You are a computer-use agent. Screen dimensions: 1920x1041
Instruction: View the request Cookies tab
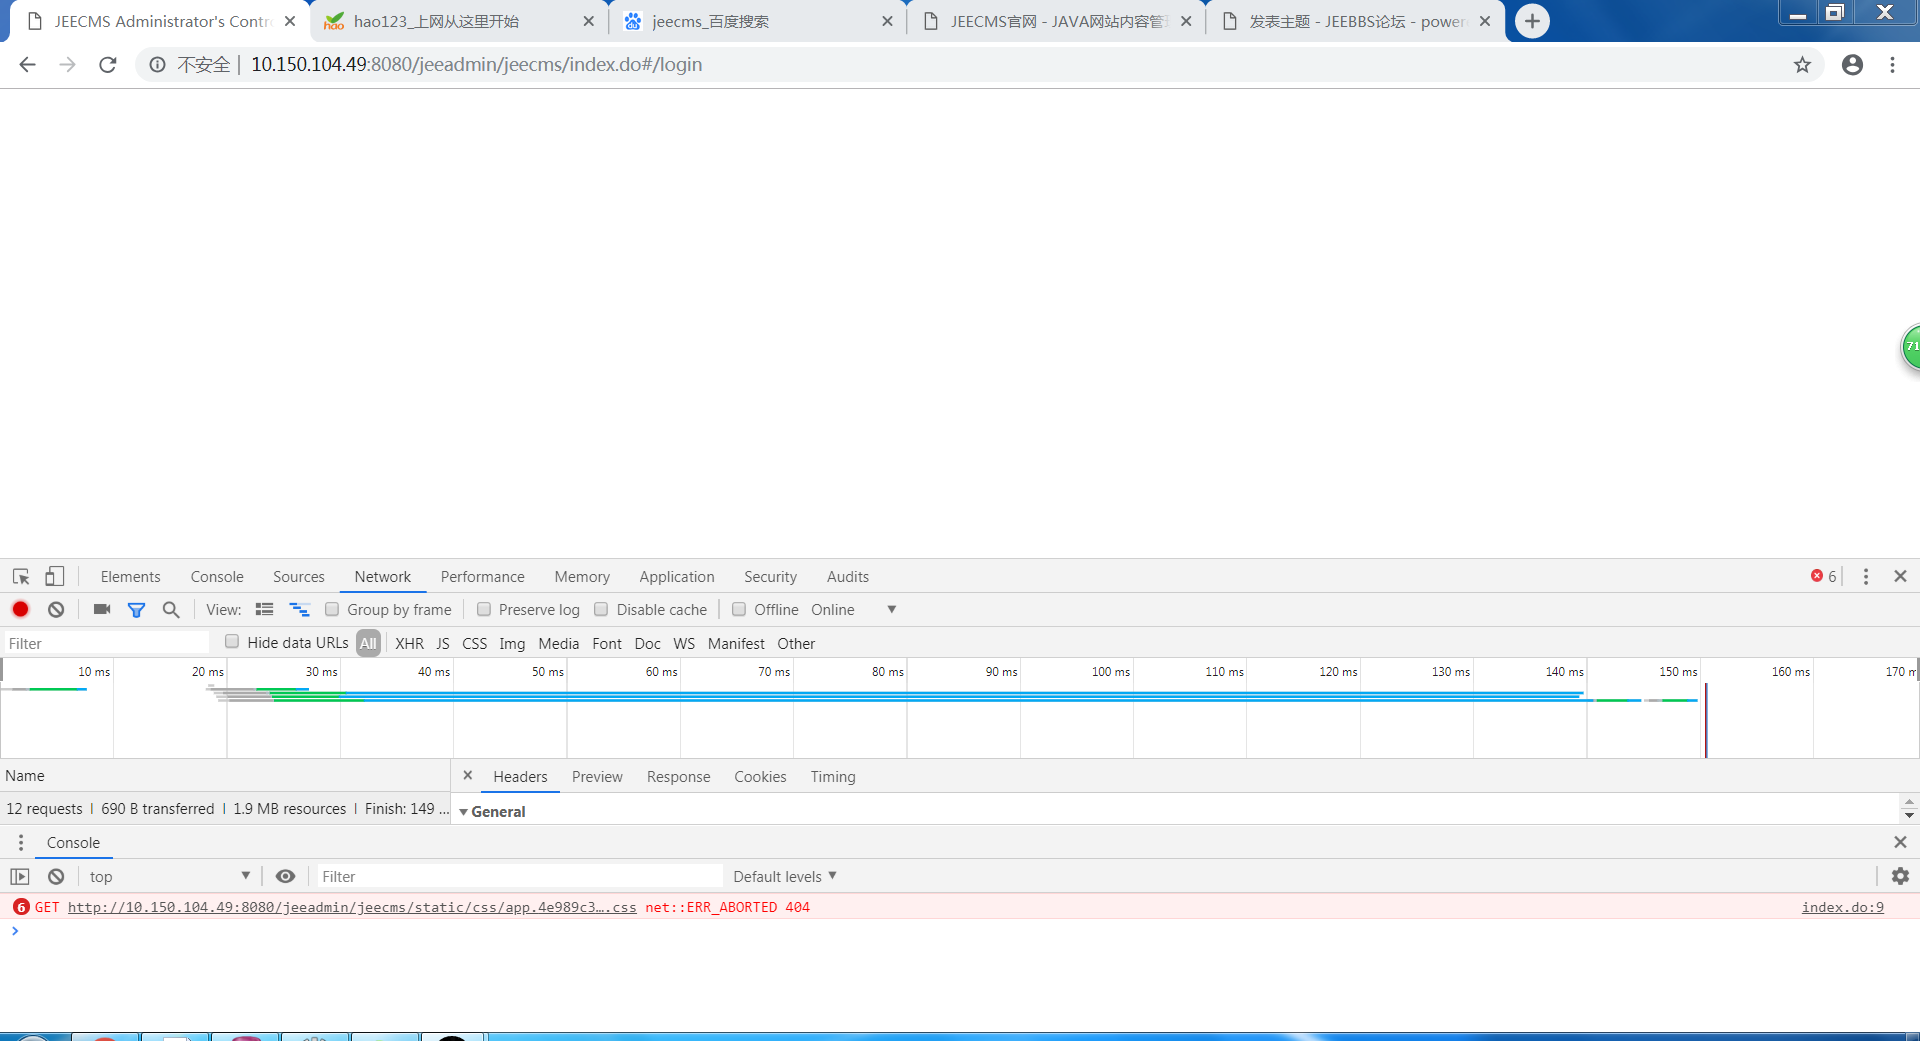point(760,777)
